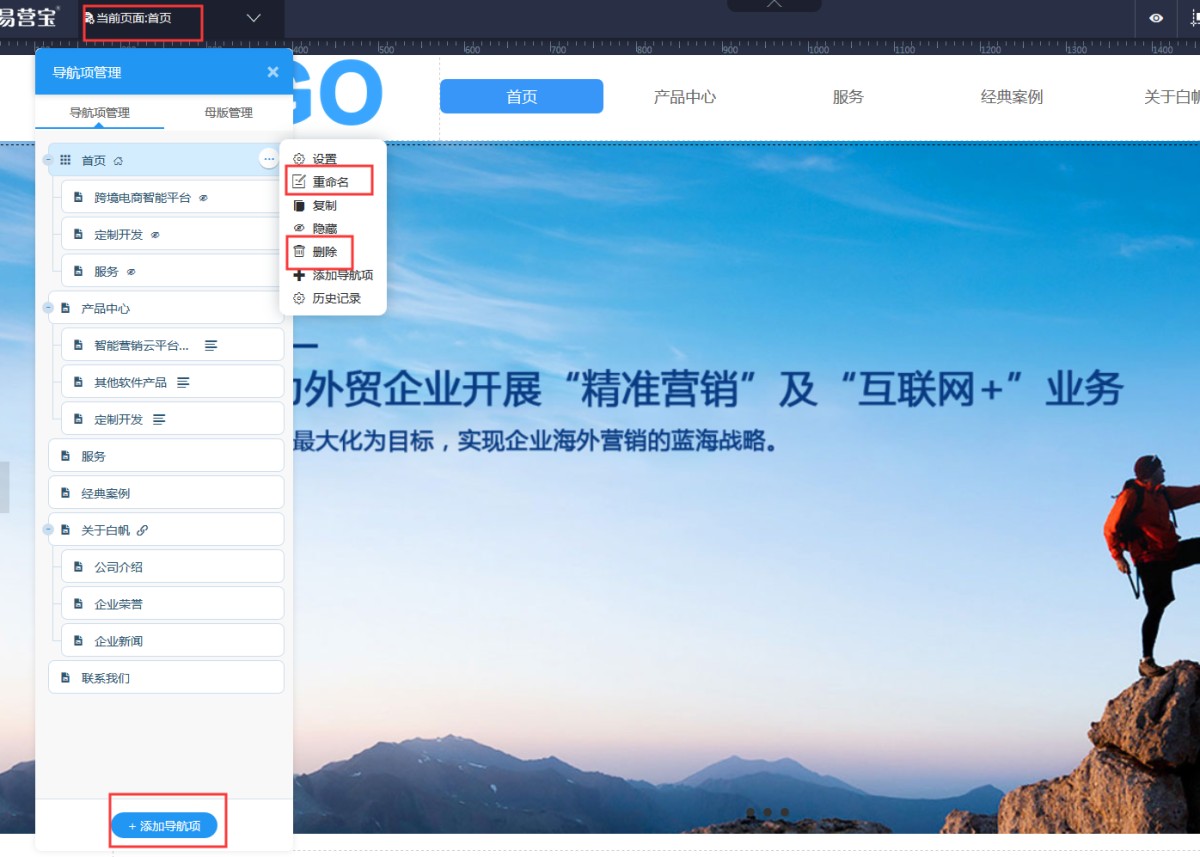Click the list icon beside 其他软件产品
The height and width of the screenshot is (857, 1200).
tap(183, 382)
